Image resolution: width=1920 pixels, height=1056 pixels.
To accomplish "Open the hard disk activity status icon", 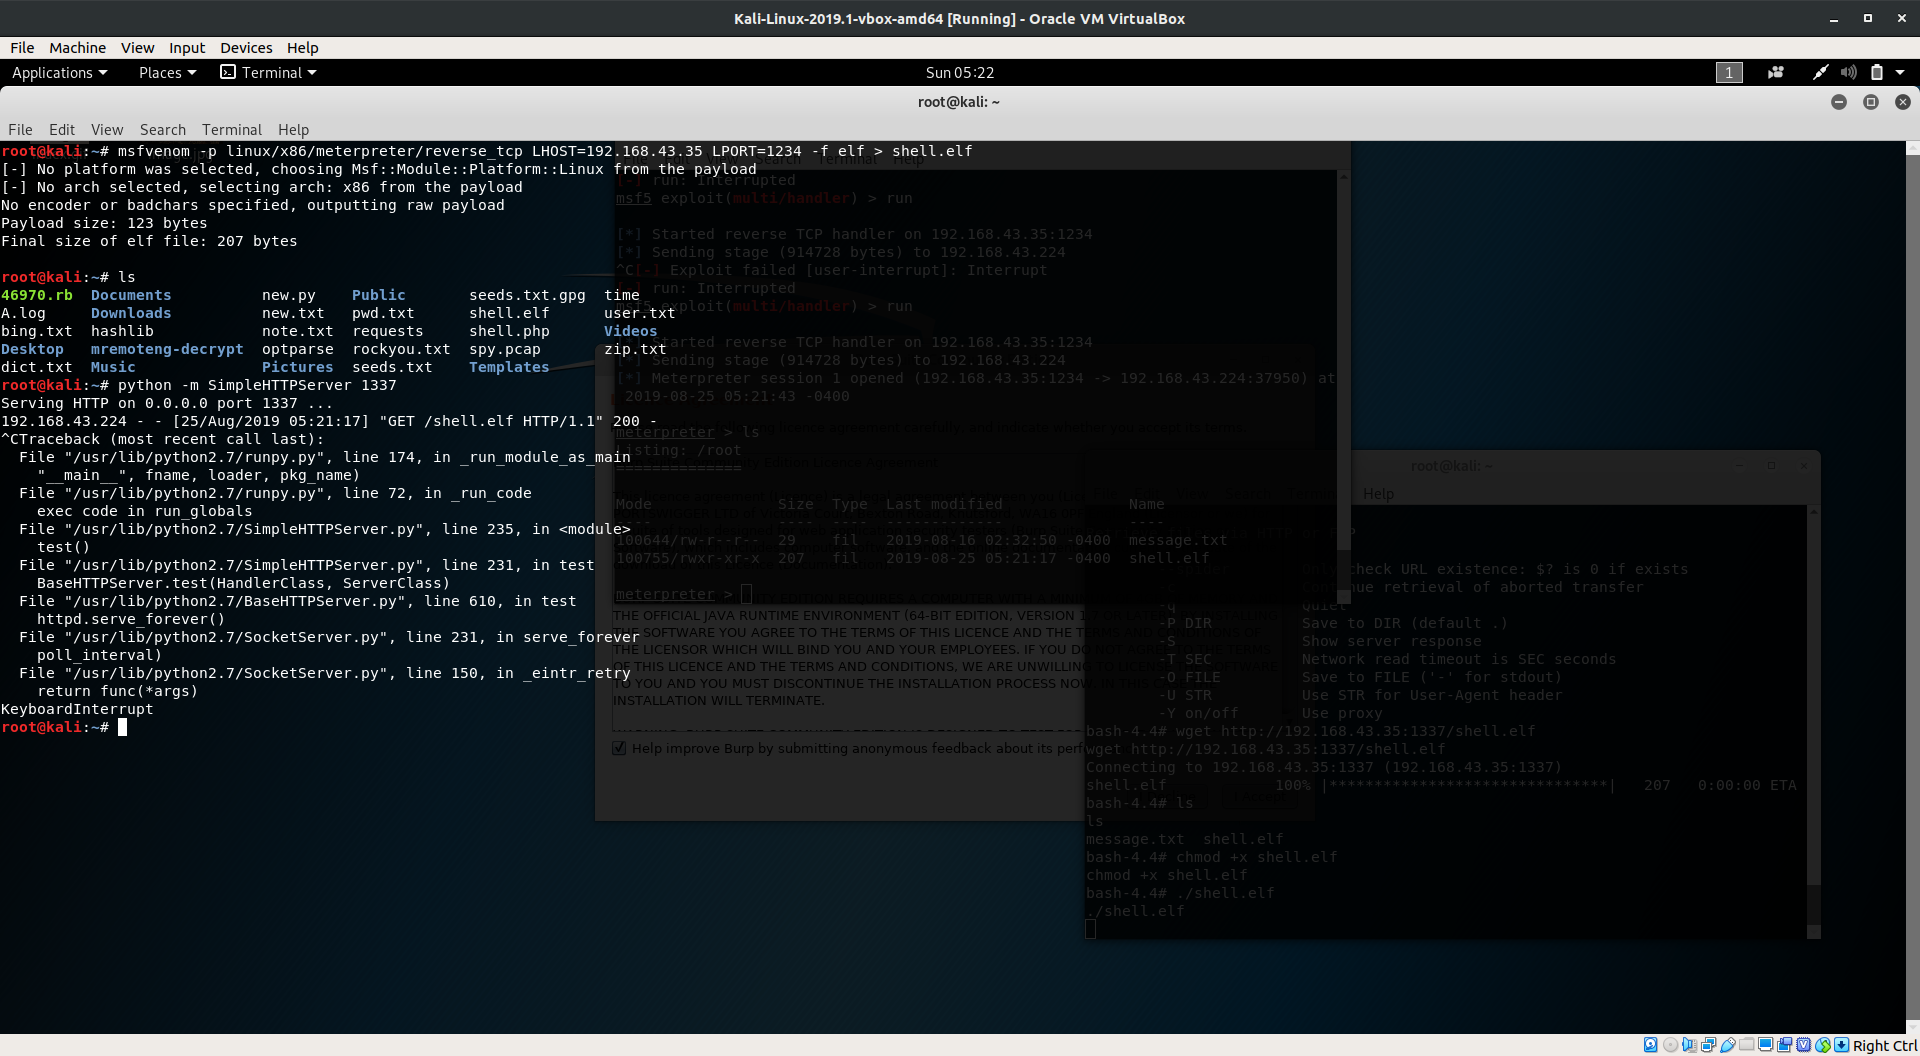I will [x=1651, y=1045].
